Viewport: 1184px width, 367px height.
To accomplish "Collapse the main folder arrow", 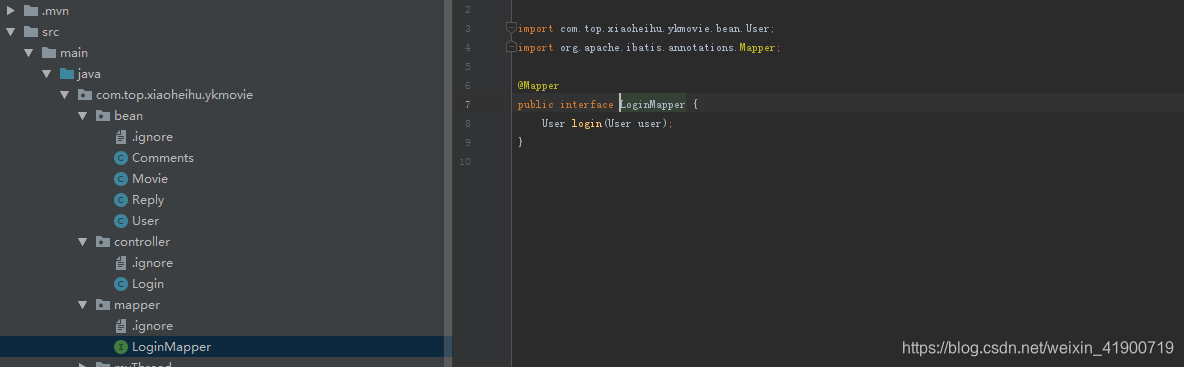I will pyautogui.click(x=29, y=53).
